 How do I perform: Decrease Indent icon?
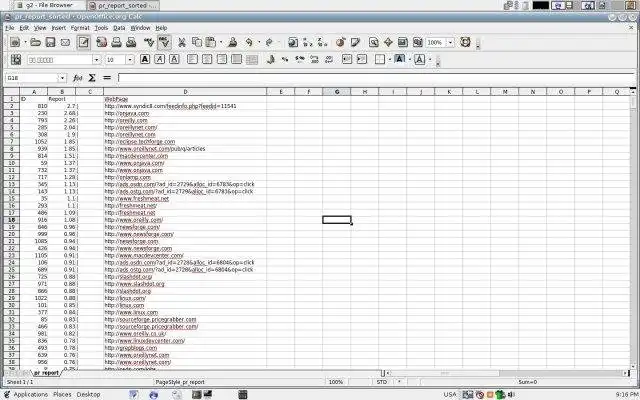(x=347, y=60)
